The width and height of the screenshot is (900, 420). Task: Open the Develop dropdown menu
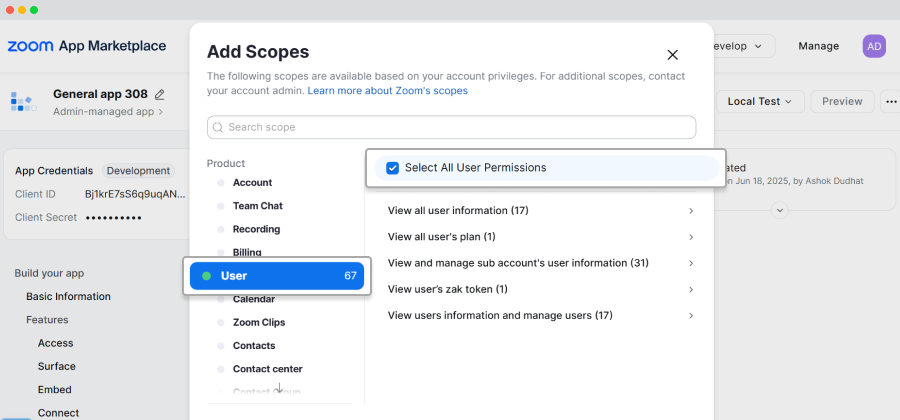[742, 46]
